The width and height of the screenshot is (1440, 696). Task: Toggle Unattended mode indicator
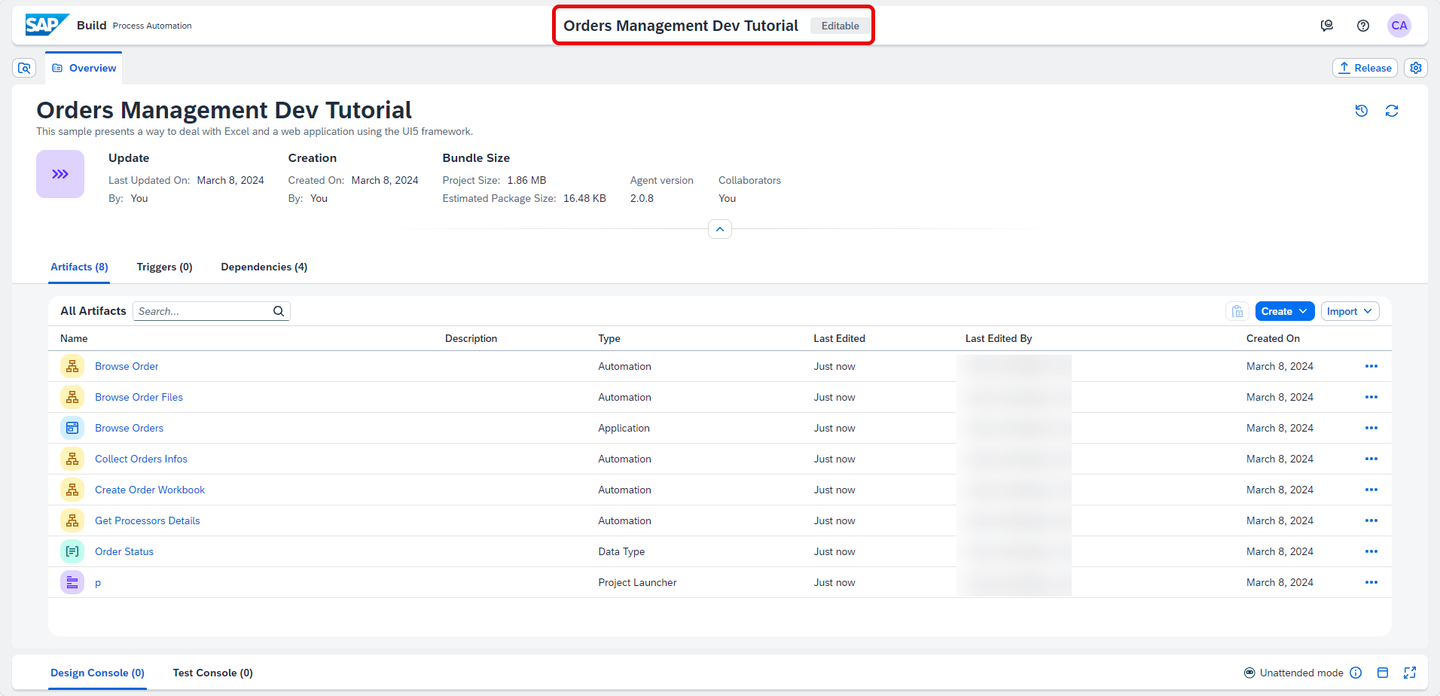click(1250, 673)
